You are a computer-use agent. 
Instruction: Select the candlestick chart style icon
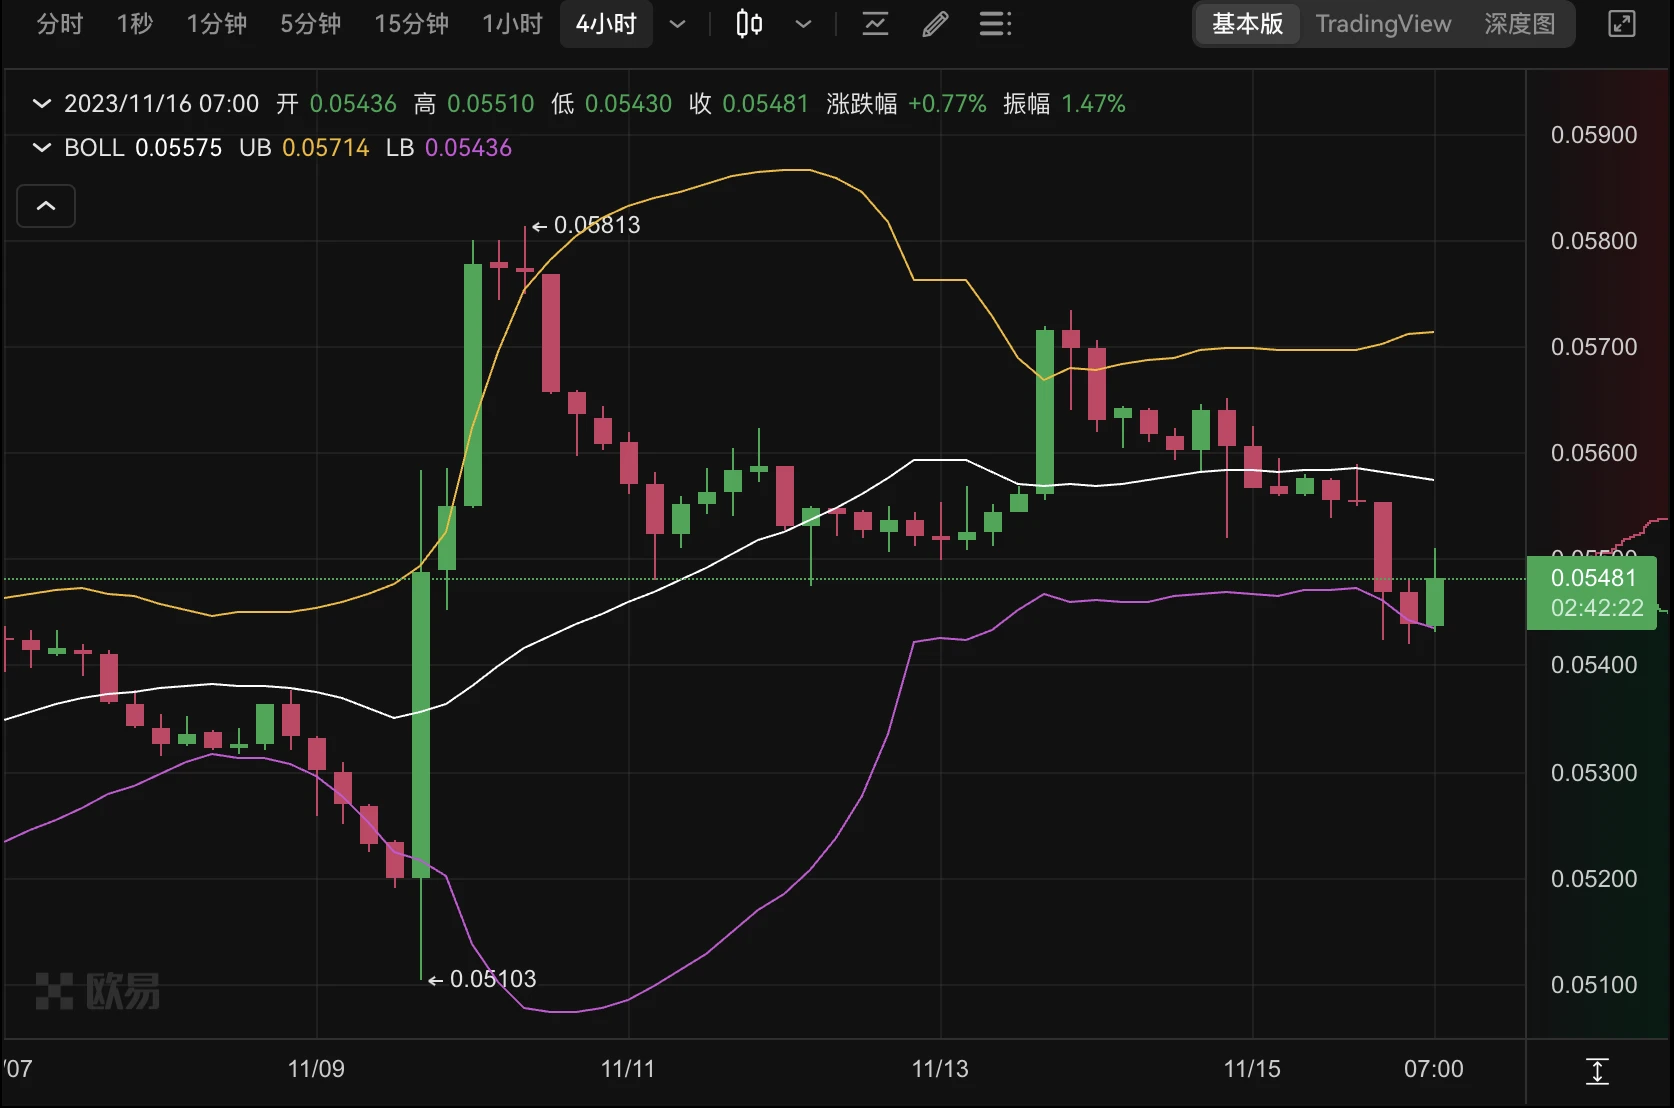pyautogui.click(x=747, y=24)
